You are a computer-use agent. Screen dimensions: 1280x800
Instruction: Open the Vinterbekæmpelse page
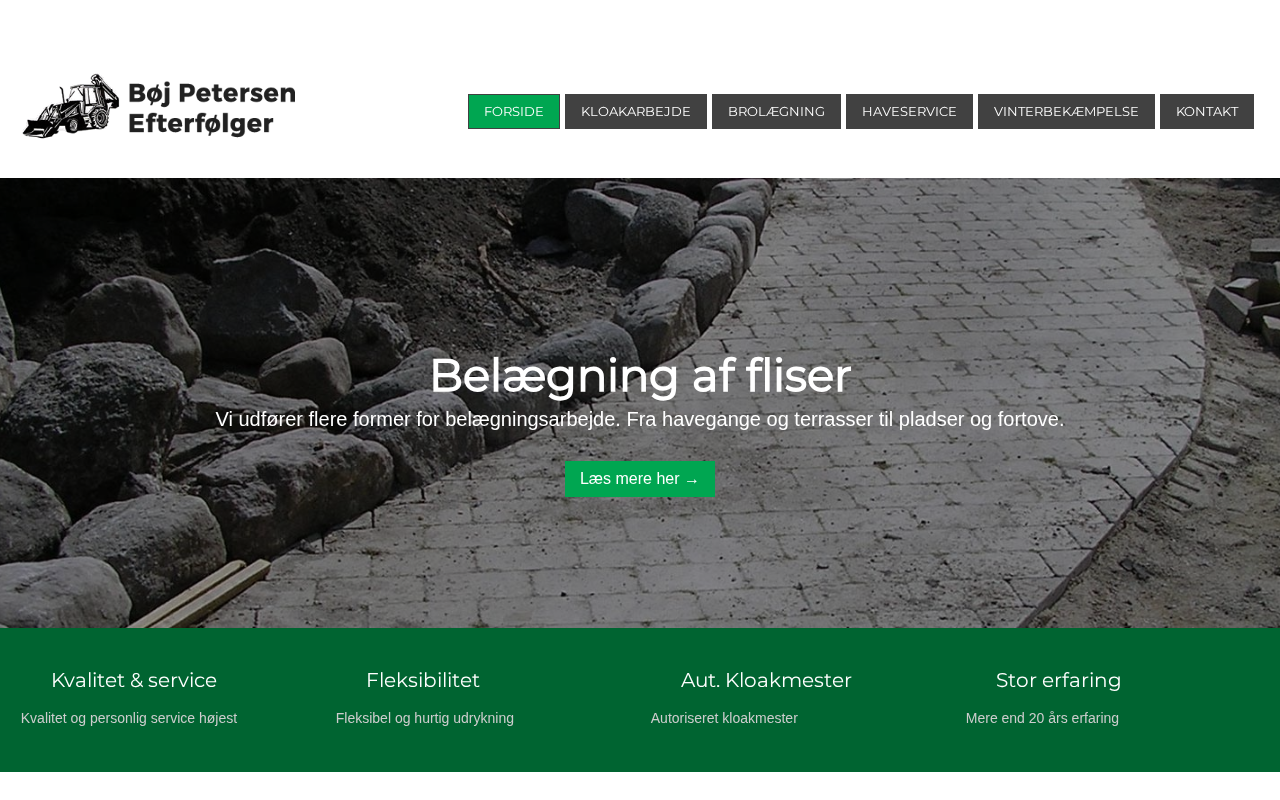point(1066,111)
